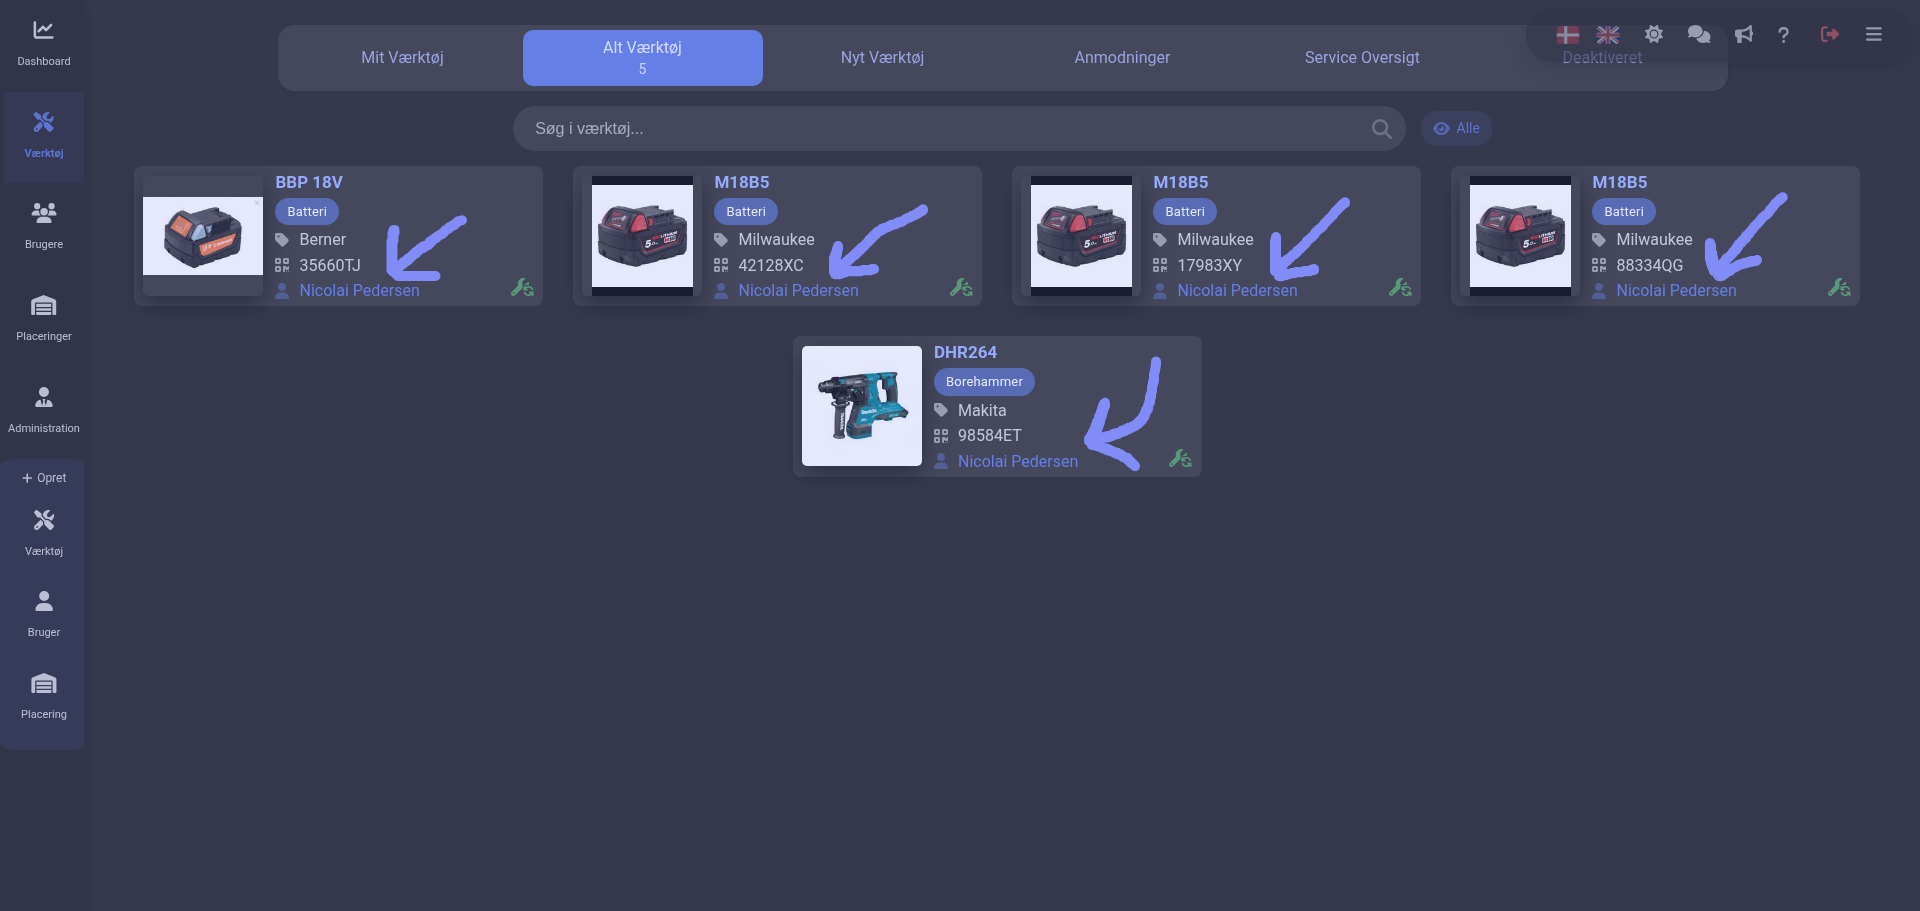Open the Dashboard from the sidebar

point(43,43)
